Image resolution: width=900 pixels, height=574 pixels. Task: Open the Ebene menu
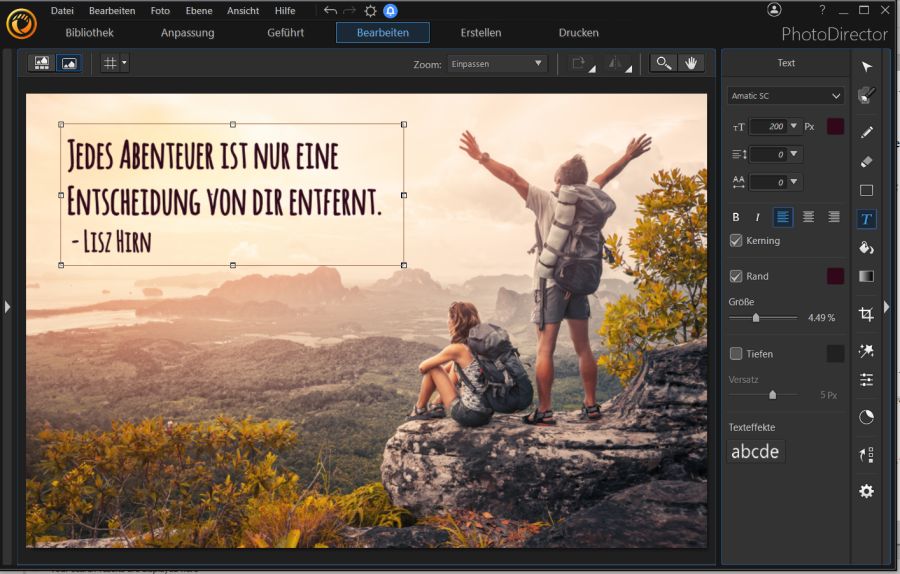coord(198,11)
